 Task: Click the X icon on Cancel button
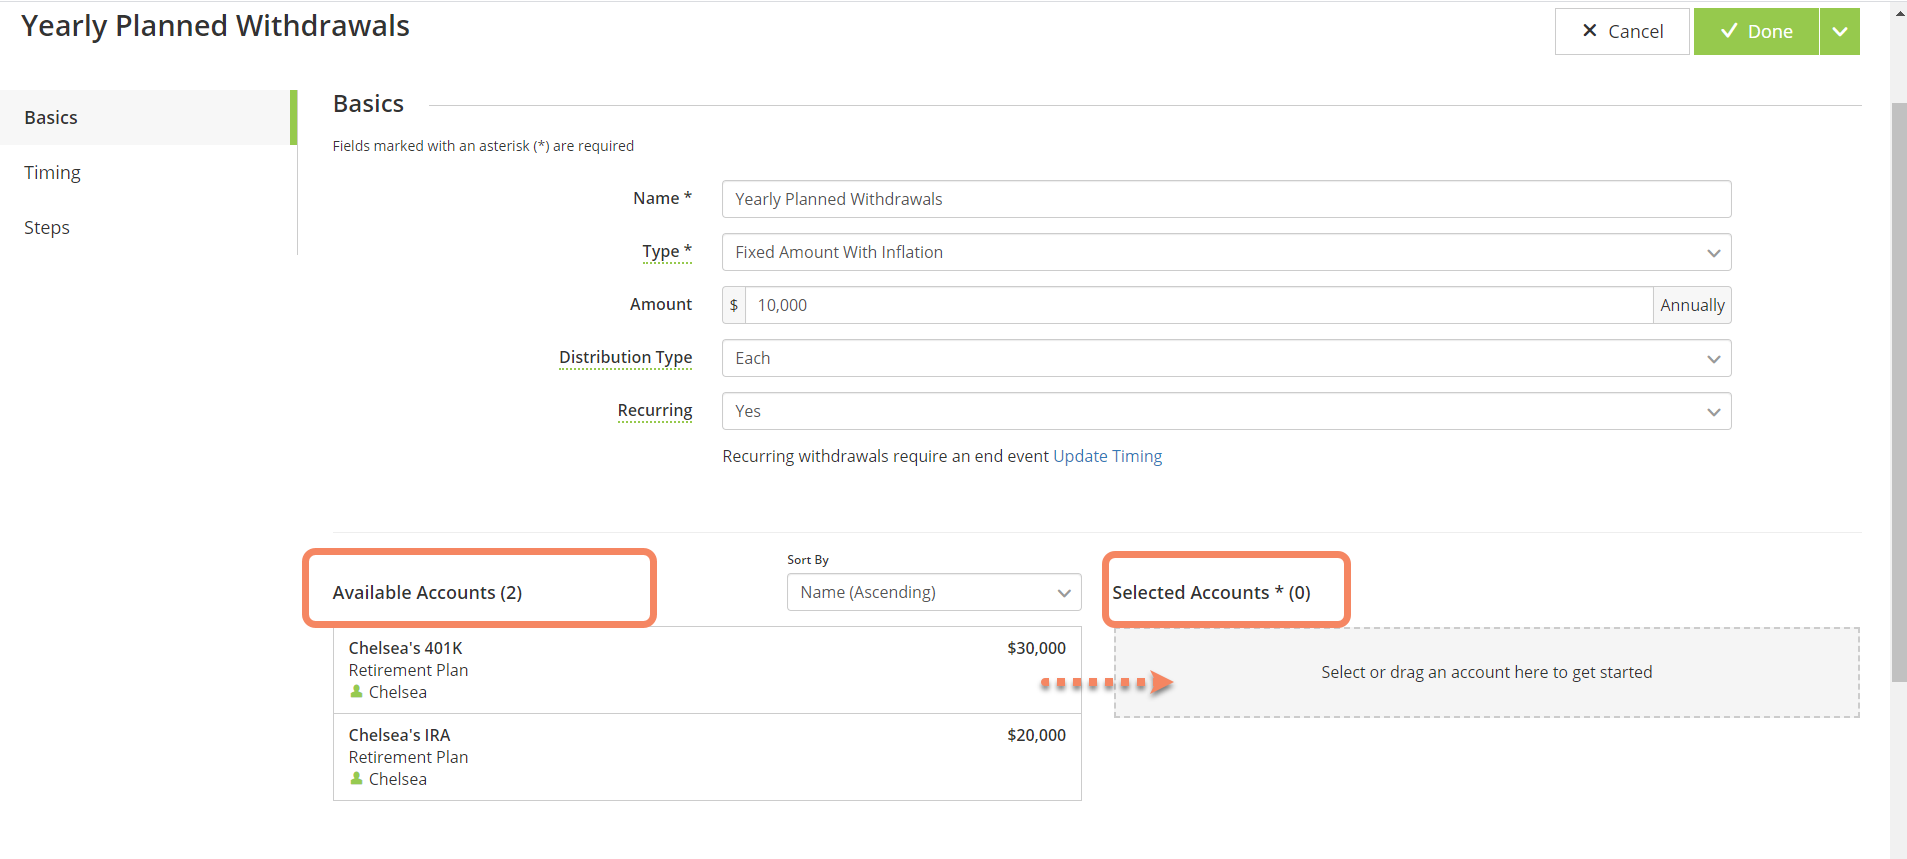coord(1589,31)
